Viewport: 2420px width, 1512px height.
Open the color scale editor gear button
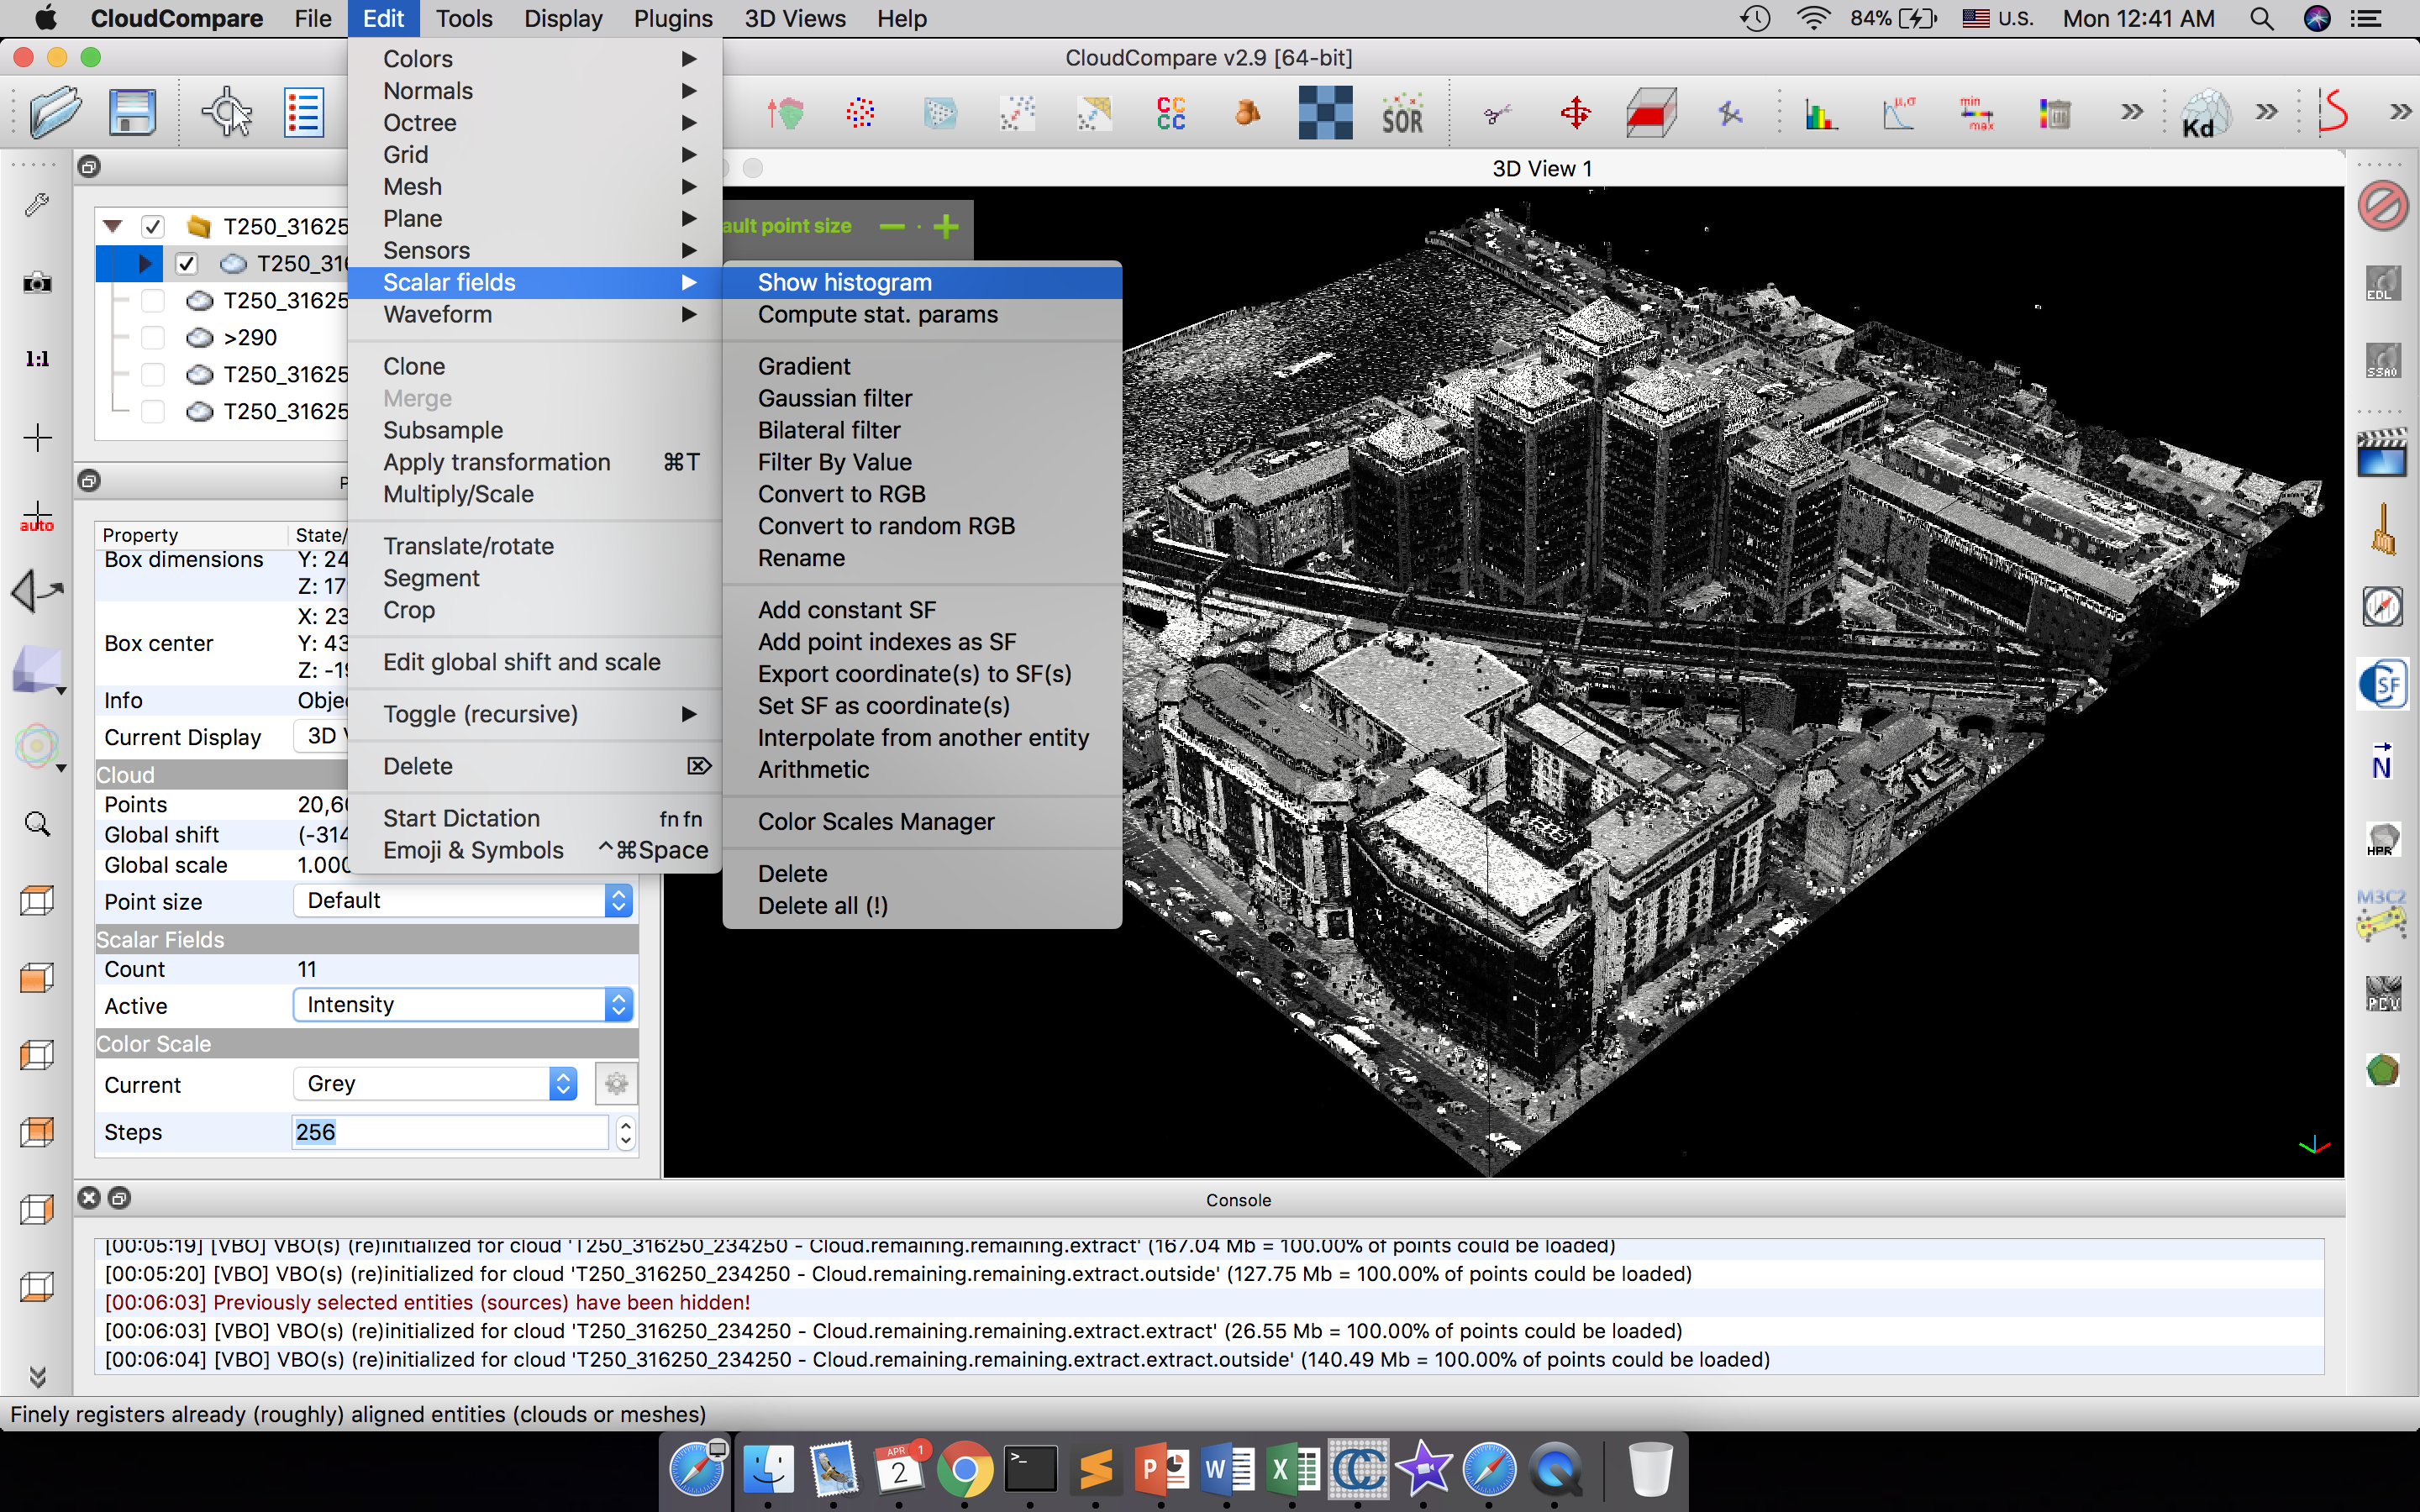coord(616,1083)
